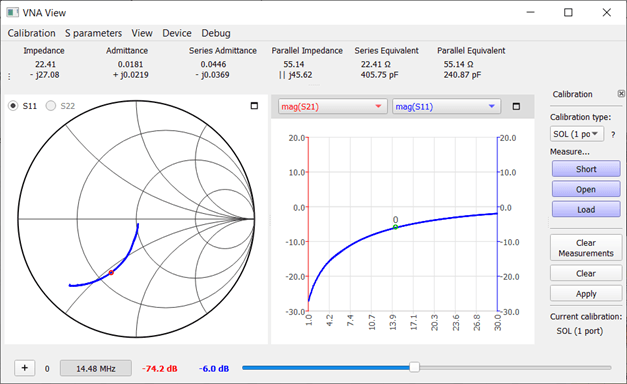
Task: Measure the Load standard
Action: [x=586, y=210]
